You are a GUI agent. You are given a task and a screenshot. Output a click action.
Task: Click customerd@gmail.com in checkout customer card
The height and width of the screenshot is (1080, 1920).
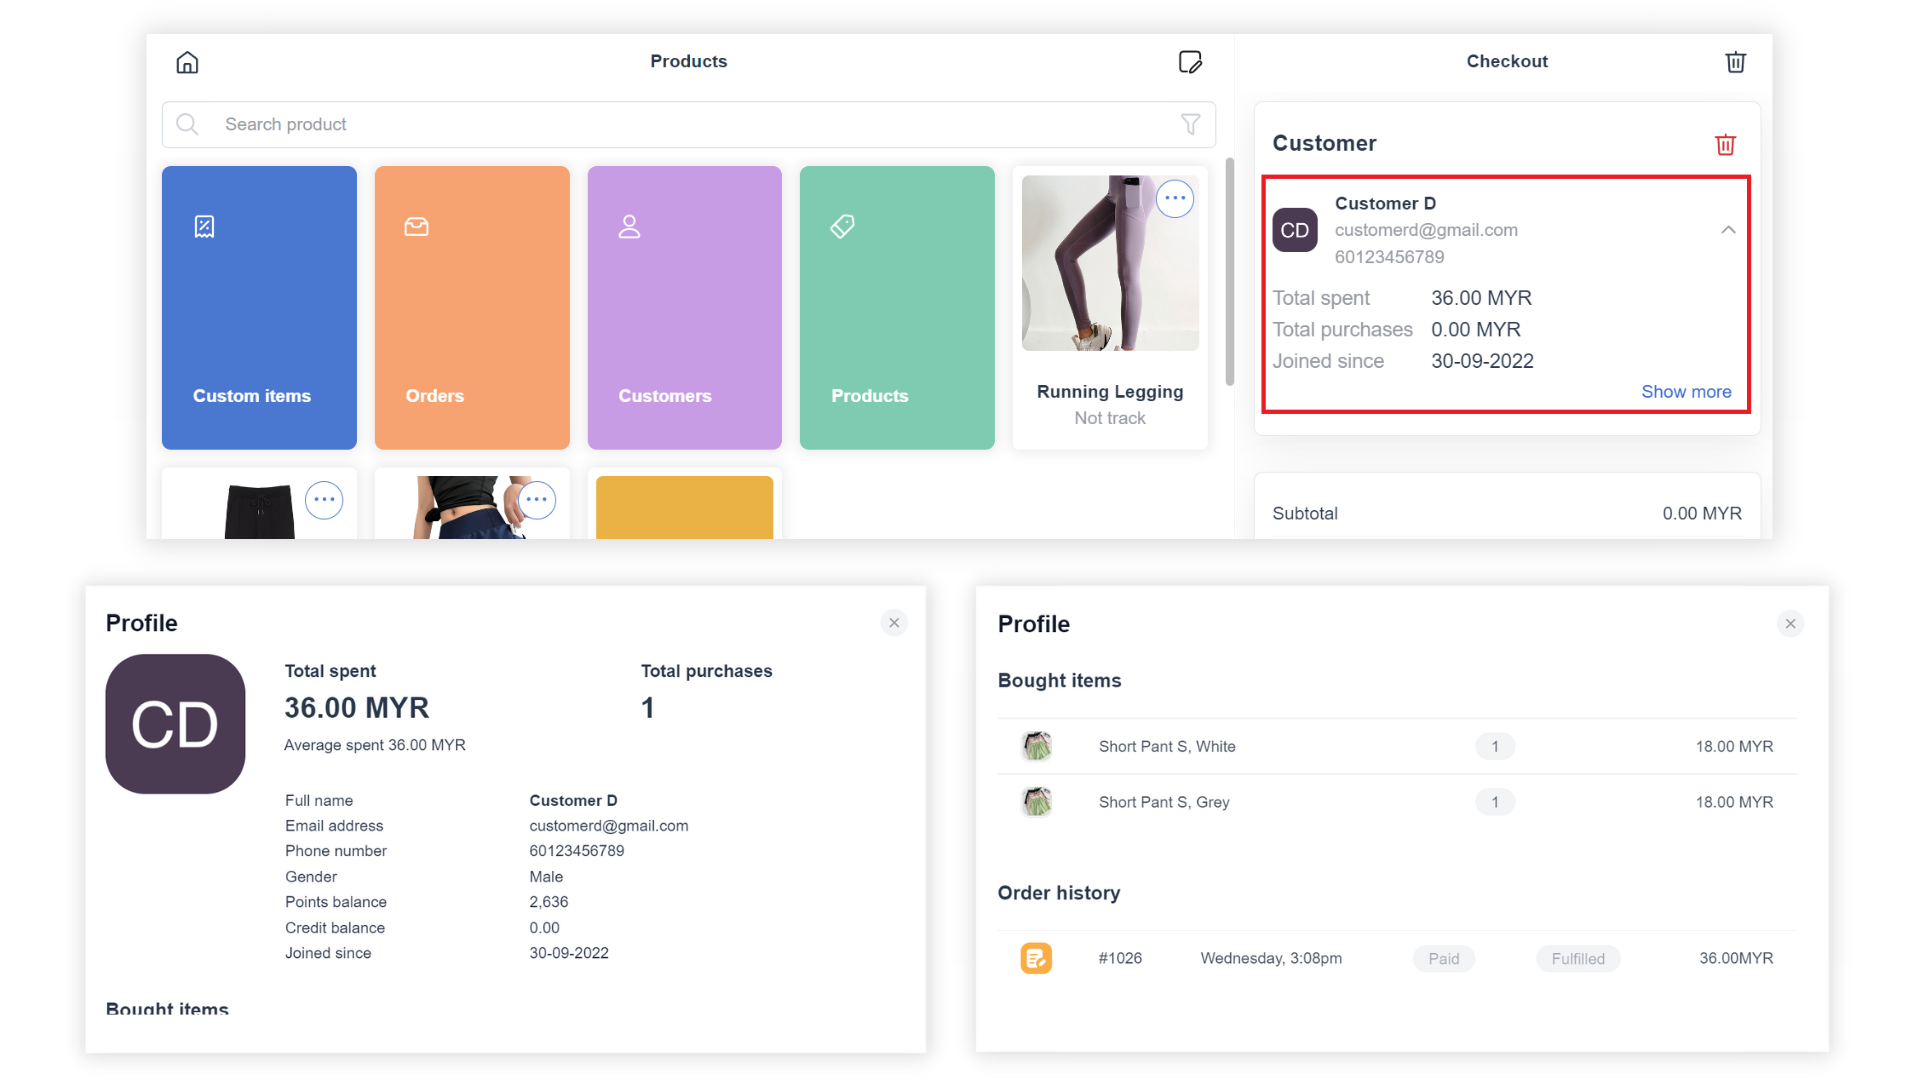pos(1426,230)
